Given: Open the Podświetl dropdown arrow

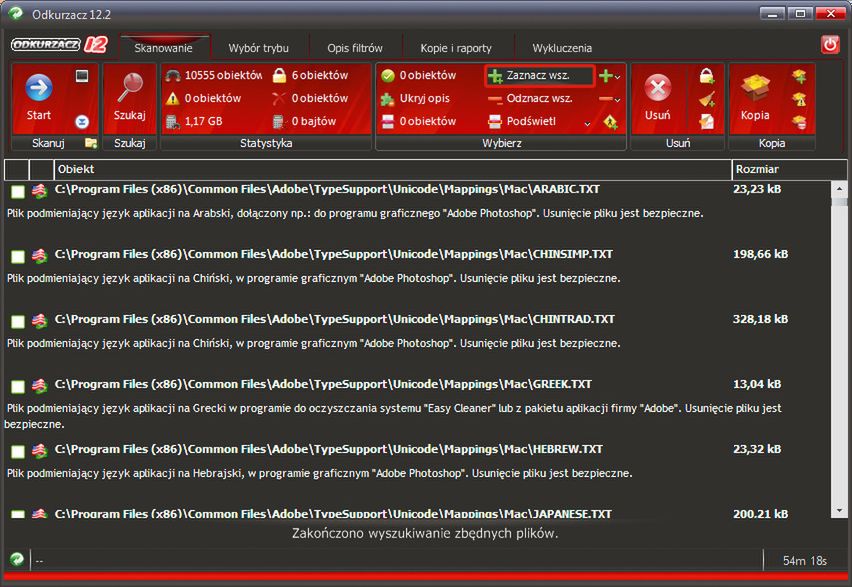Looking at the screenshot, I should [587, 124].
